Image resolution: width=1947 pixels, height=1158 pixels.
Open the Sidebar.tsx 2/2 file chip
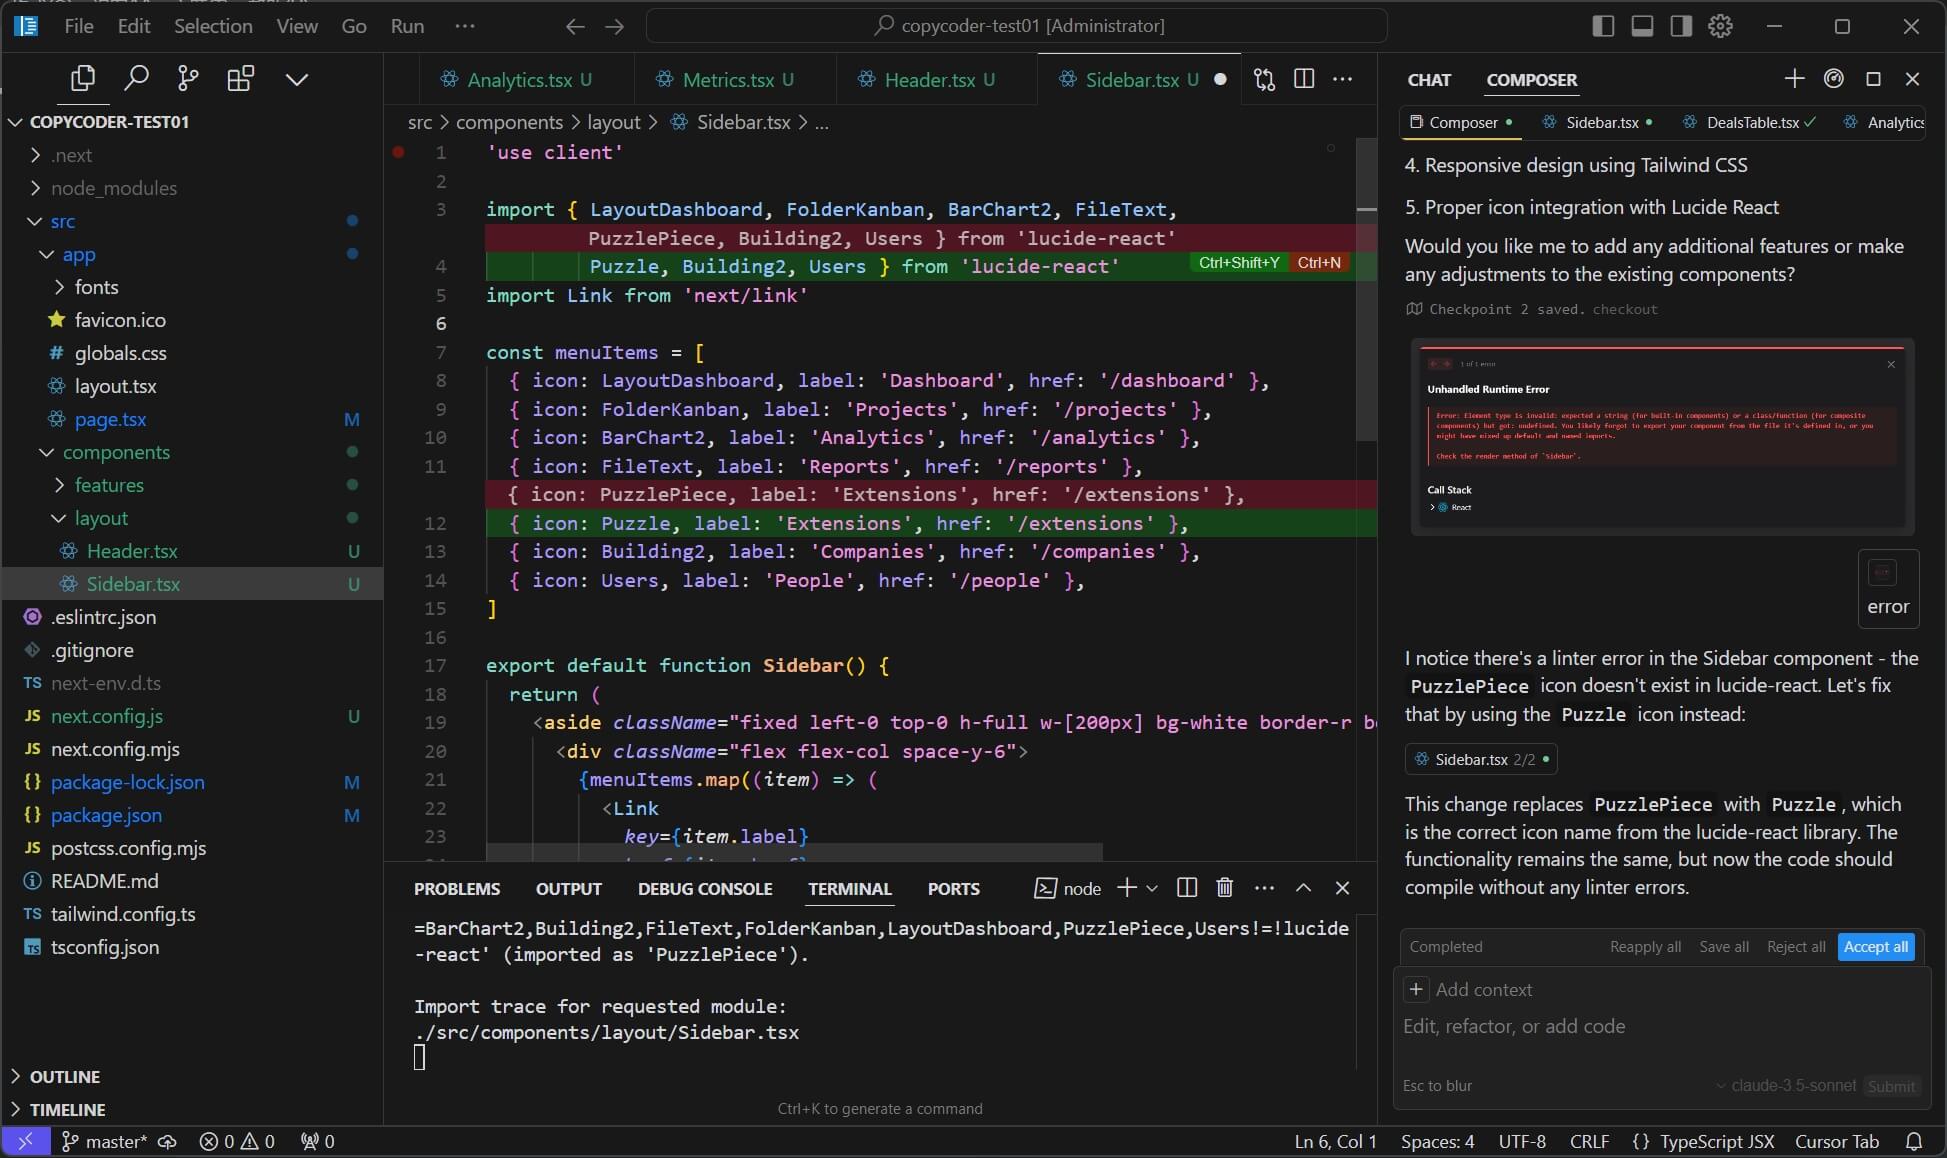tap(1481, 759)
